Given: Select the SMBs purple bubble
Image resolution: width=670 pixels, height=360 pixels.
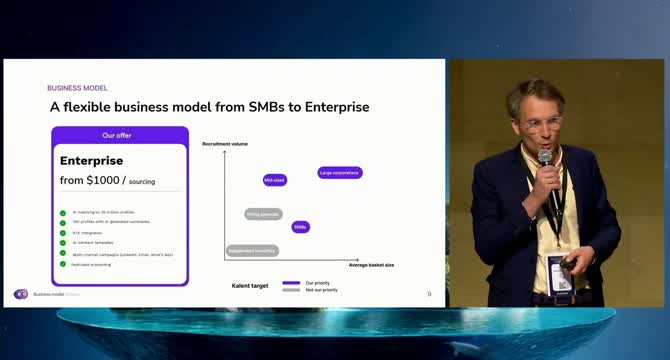Looking at the screenshot, I should tap(300, 227).
